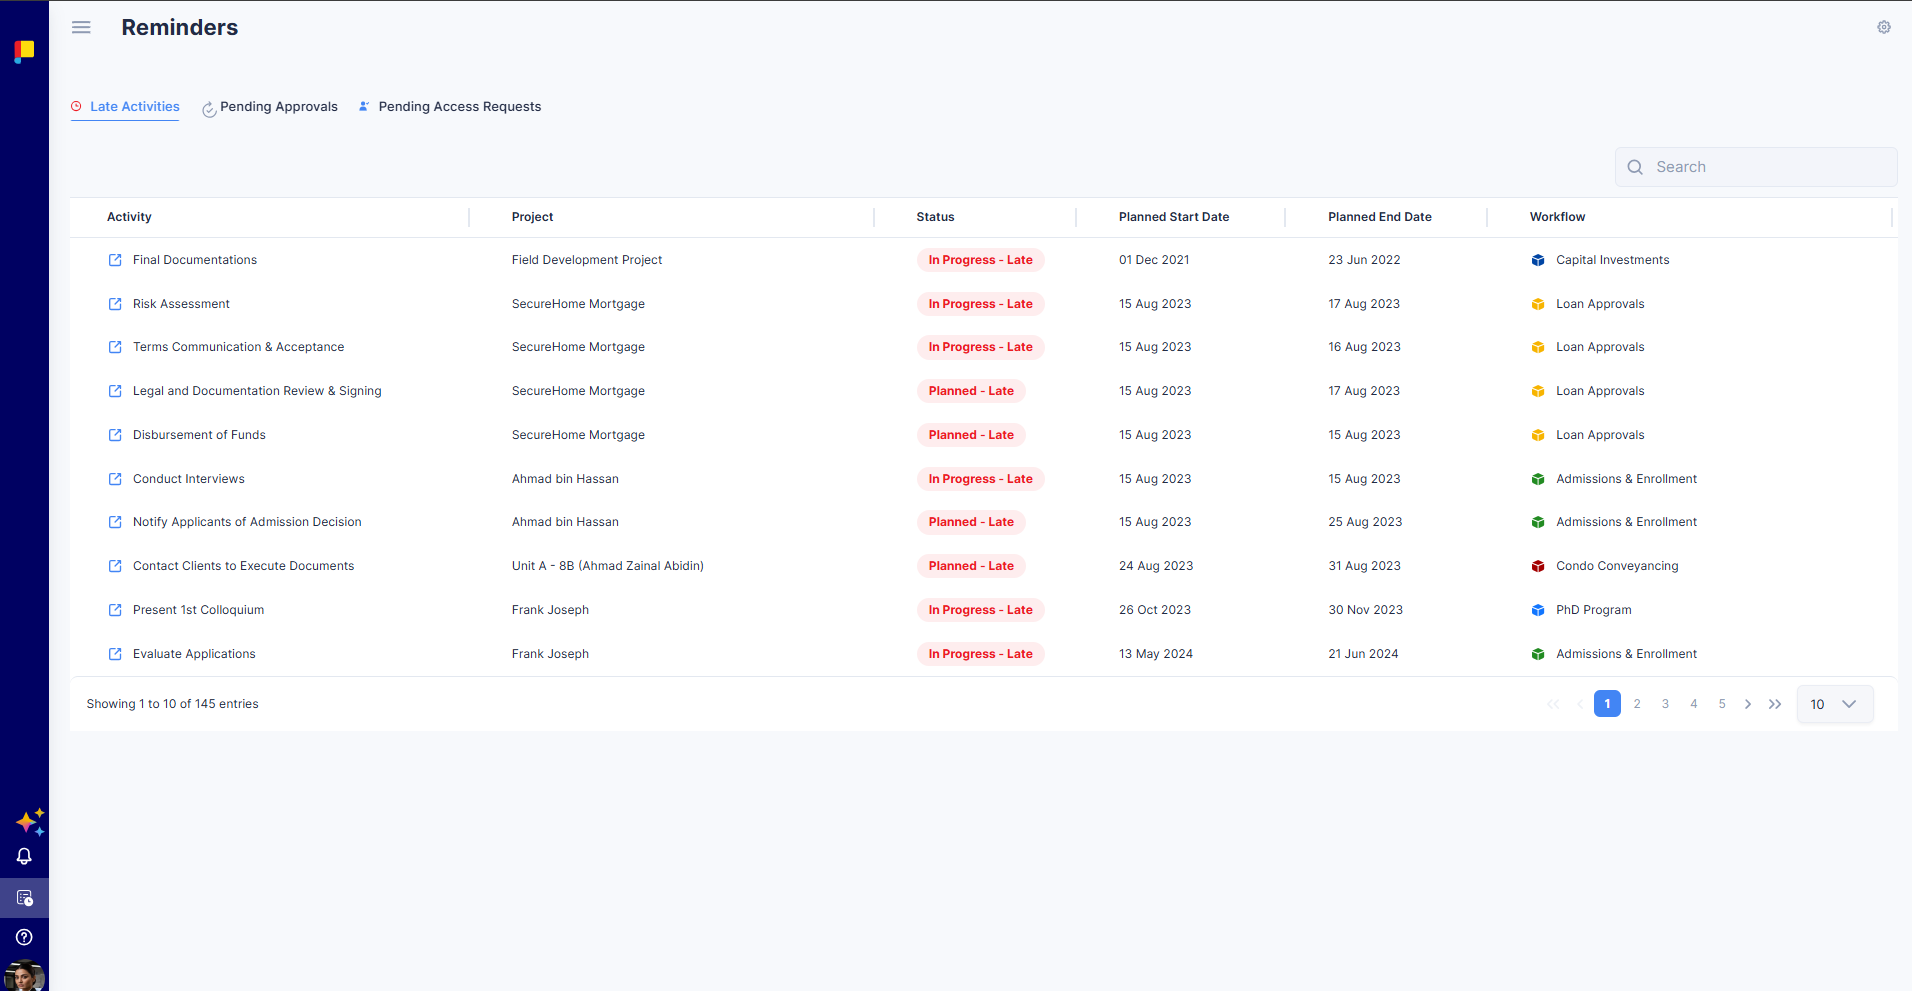
Task: Go to page 5
Action: coord(1722,704)
